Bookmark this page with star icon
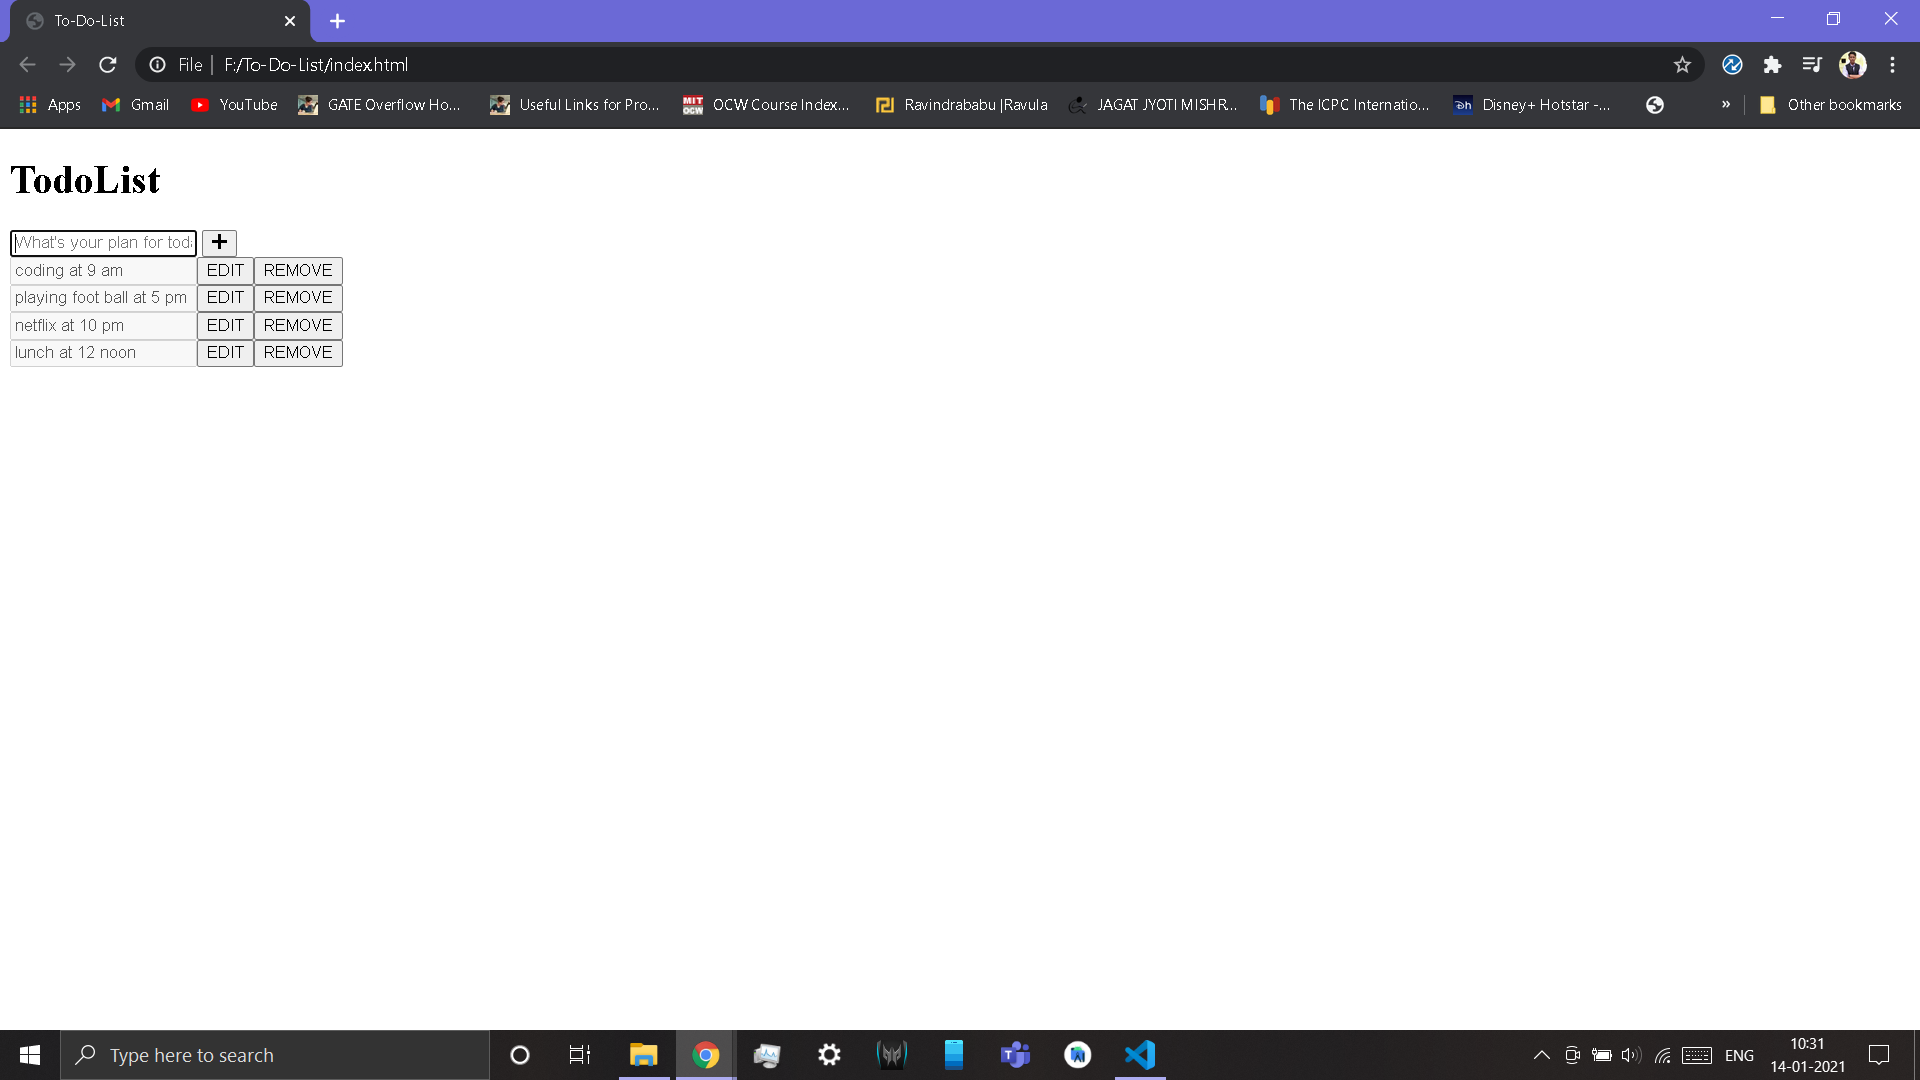1920x1080 pixels. [1682, 65]
